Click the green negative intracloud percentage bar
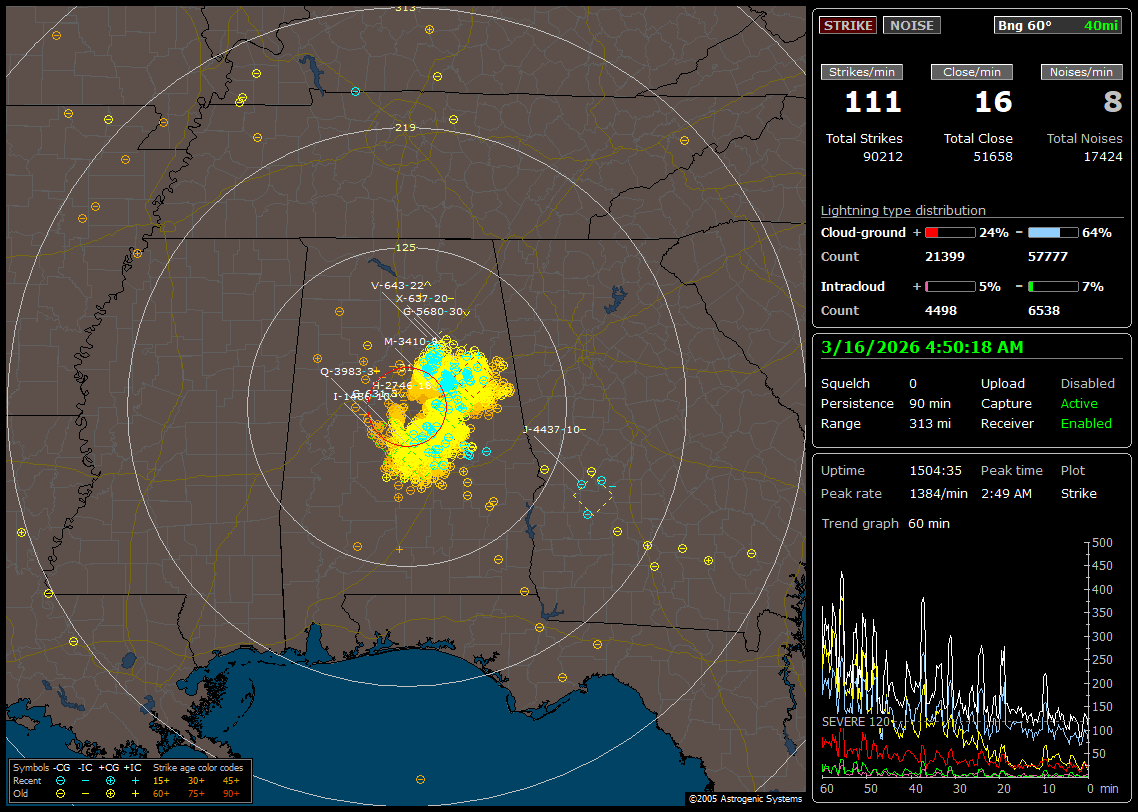The width and height of the screenshot is (1138, 812). (1053, 287)
